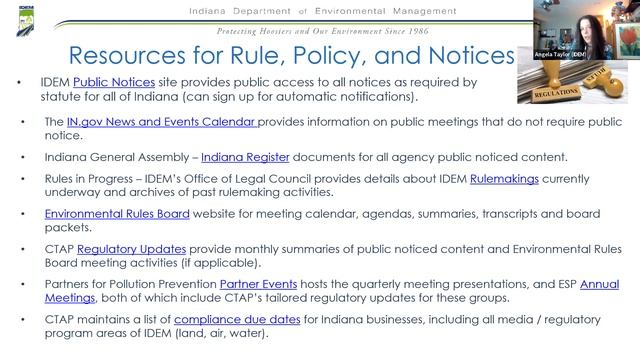Open IN.gov News and Events Calendar link

coord(162,122)
